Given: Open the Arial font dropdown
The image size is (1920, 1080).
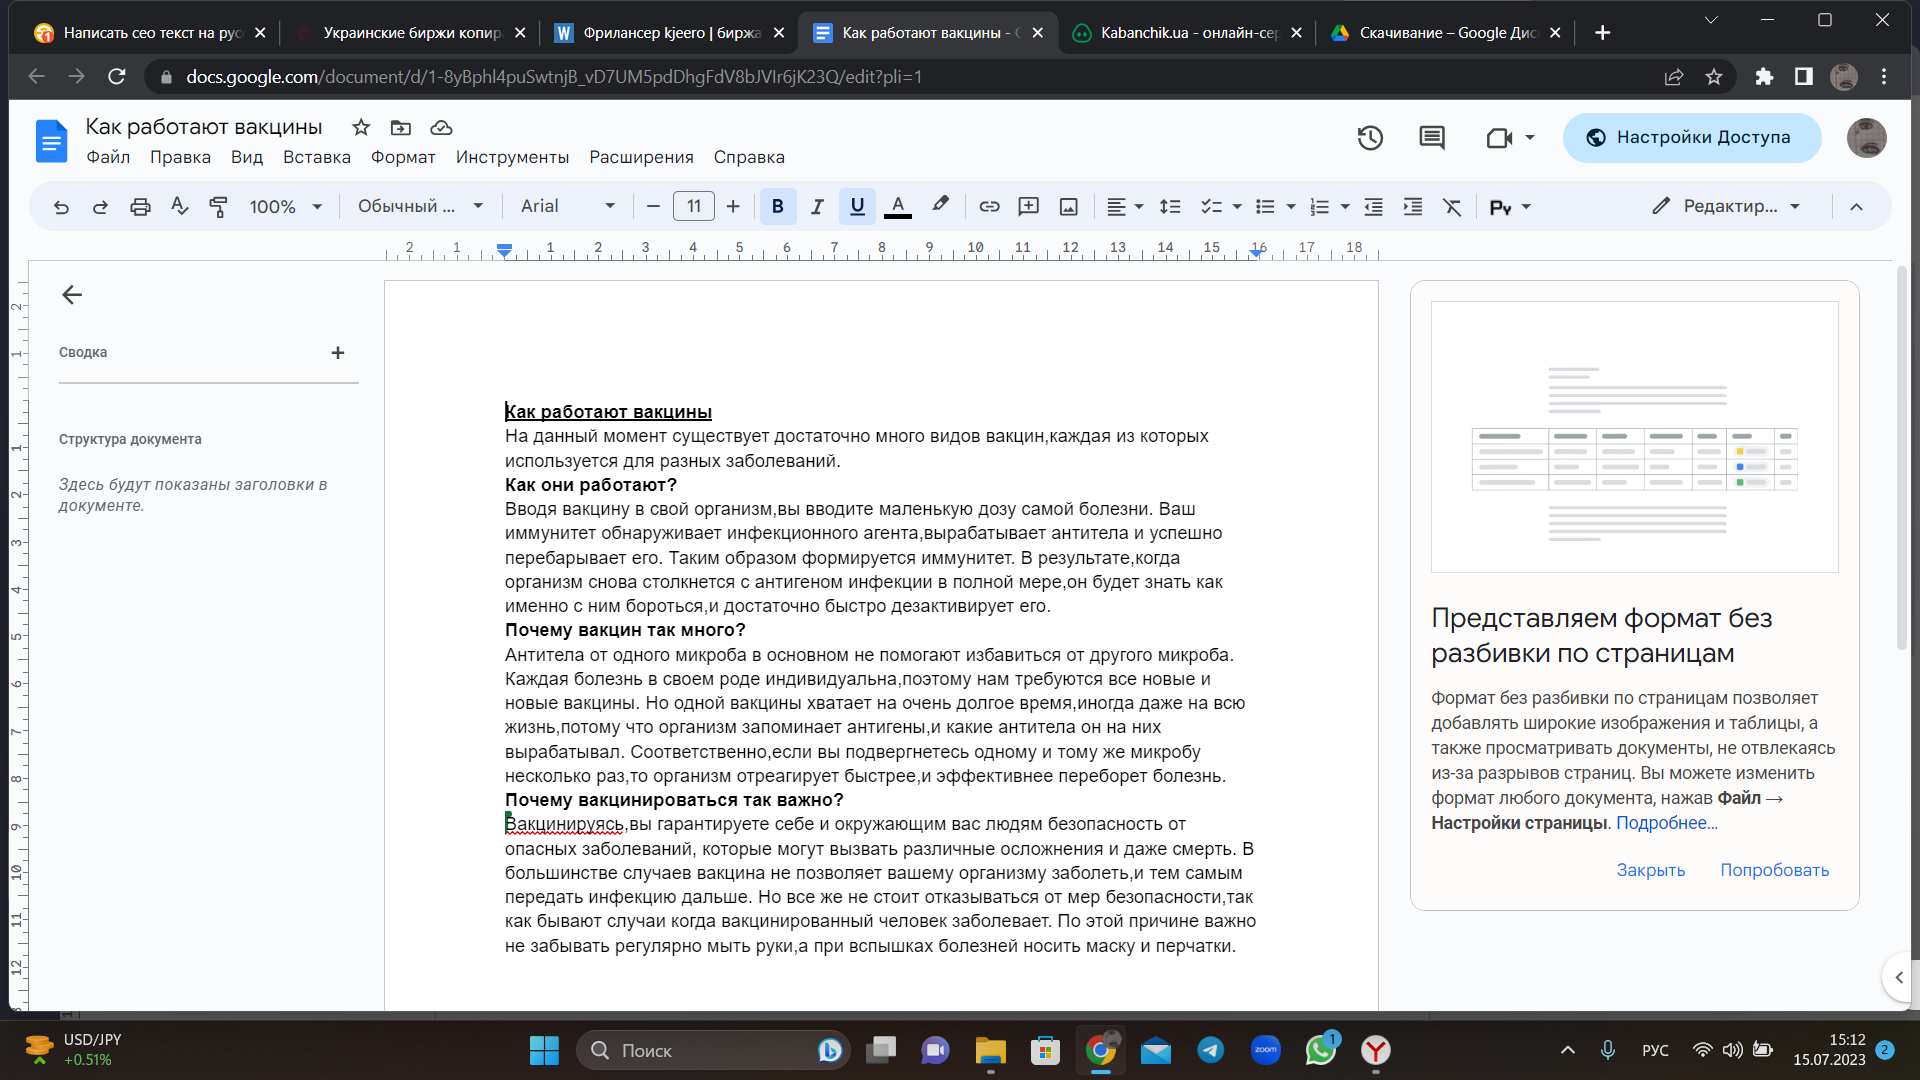Looking at the screenshot, I should point(568,206).
